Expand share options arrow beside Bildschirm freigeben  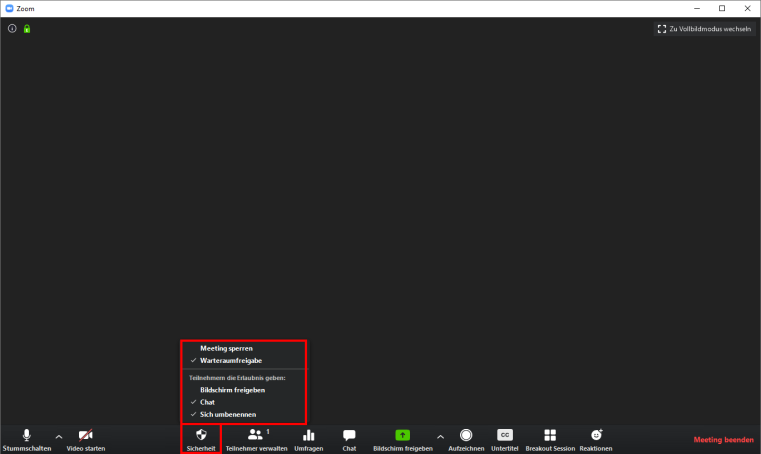click(x=440, y=437)
